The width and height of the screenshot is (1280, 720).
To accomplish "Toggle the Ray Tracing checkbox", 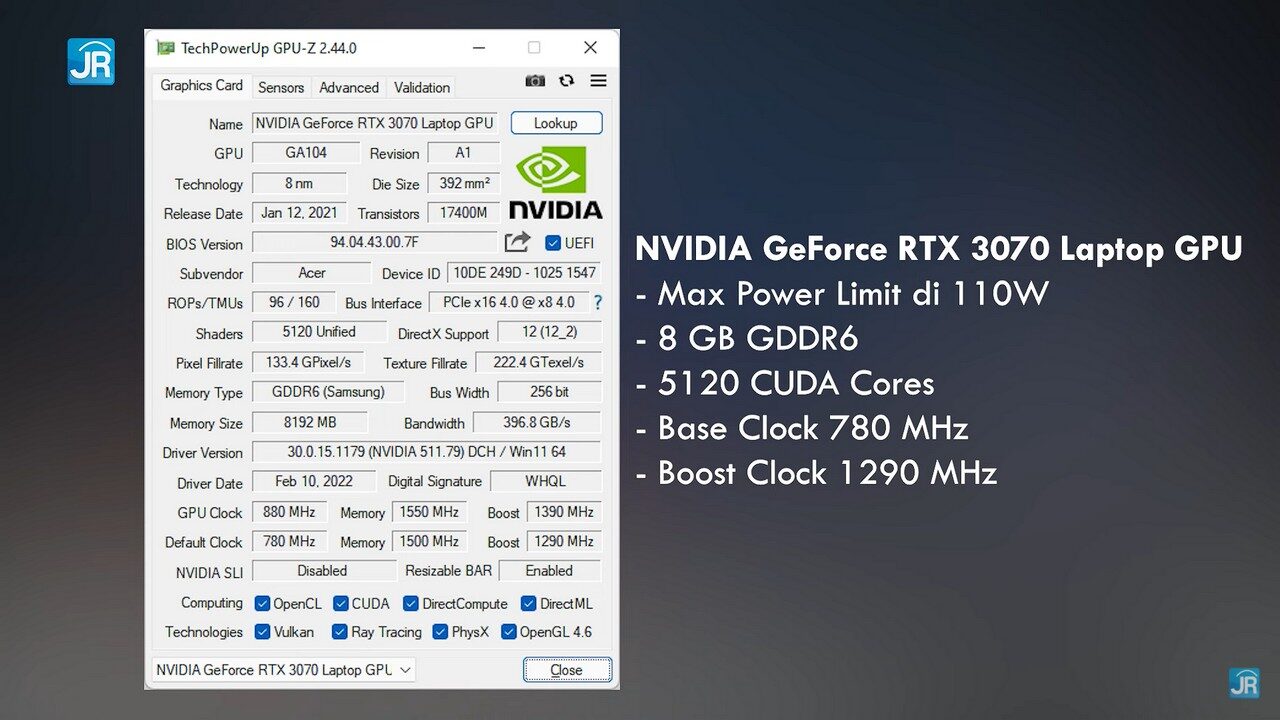I will tap(339, 632).
